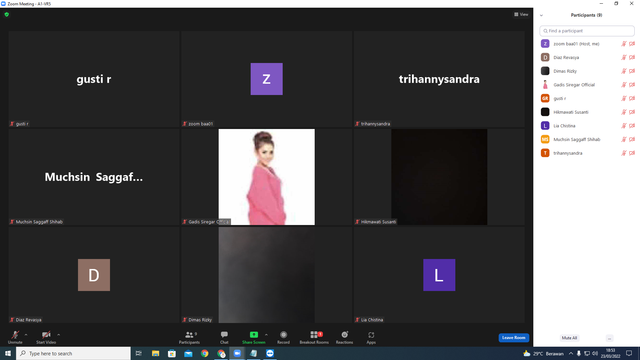Open TeamViewer icon on the taskbar

tap(270, 353)
